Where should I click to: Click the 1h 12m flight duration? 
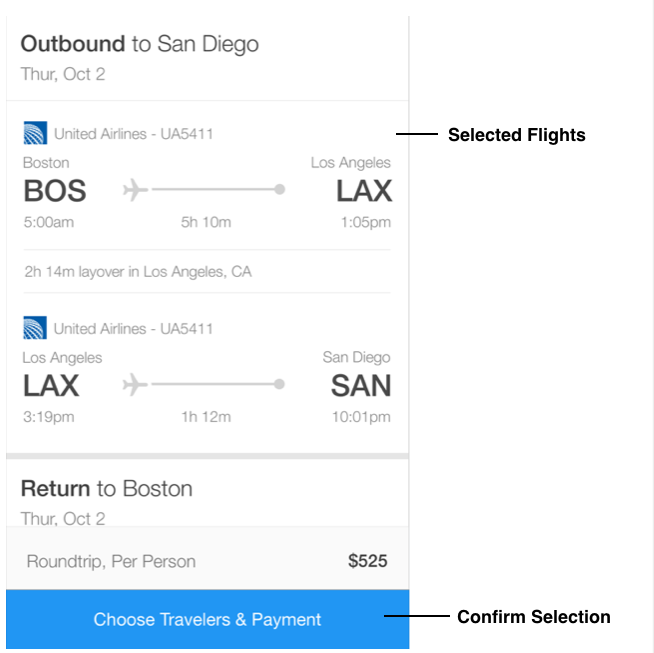click(206, 417)
